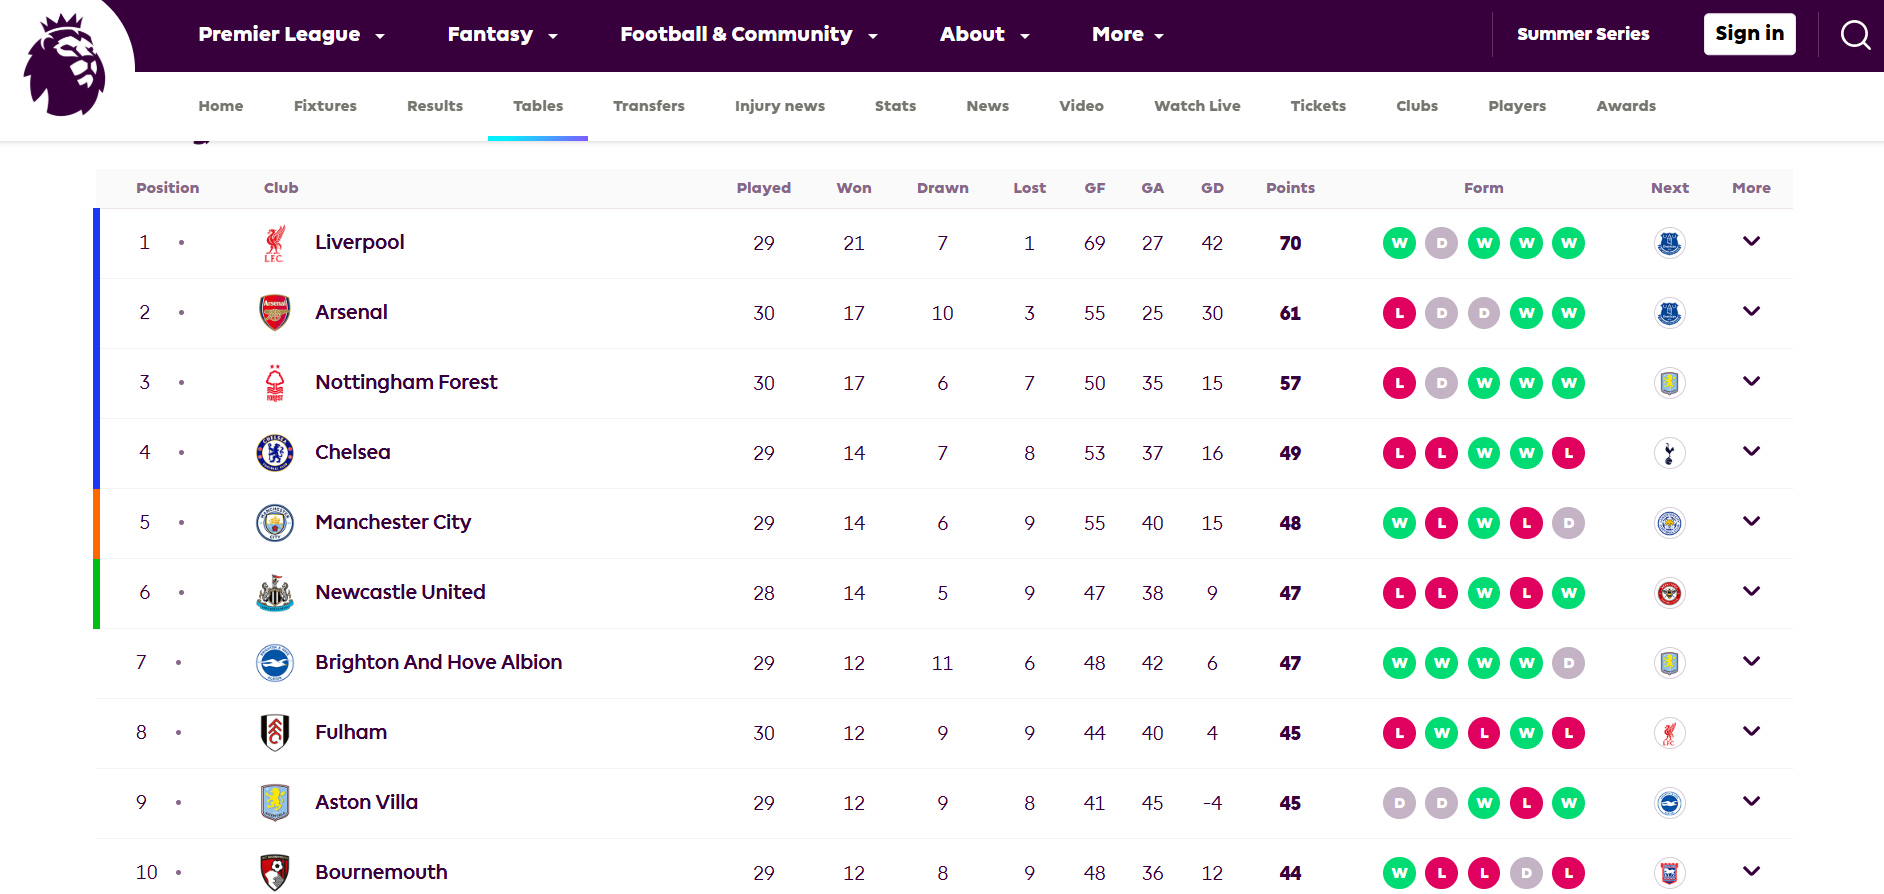Click Manchester City's next opponent badge

click(x=1669, y=523)
